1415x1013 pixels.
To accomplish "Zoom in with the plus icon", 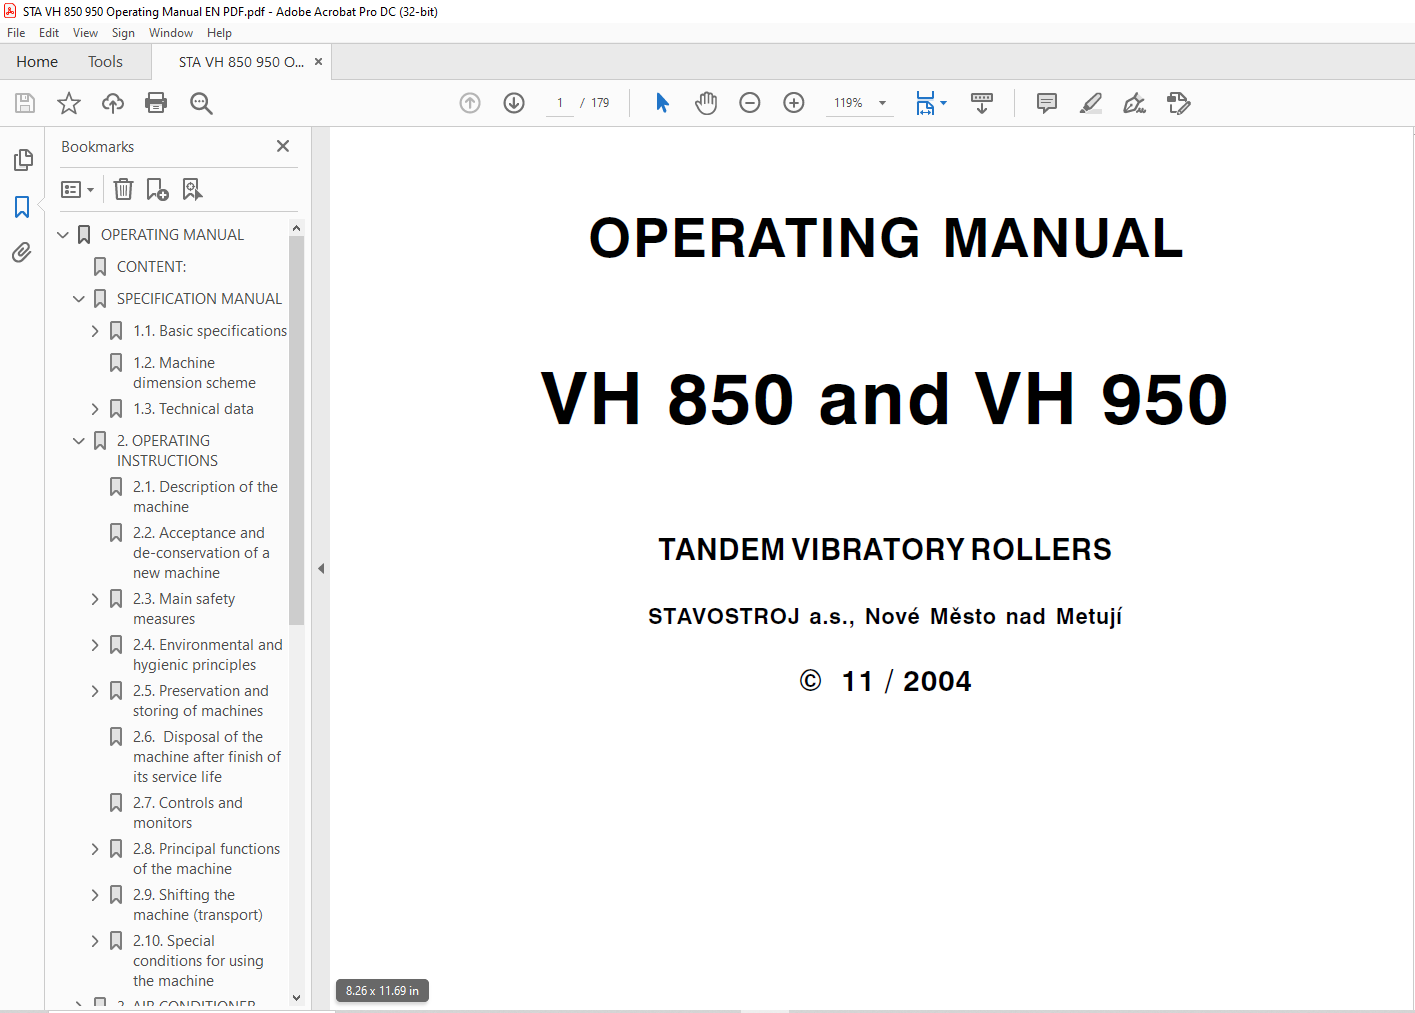I will (x=794, y=103).
